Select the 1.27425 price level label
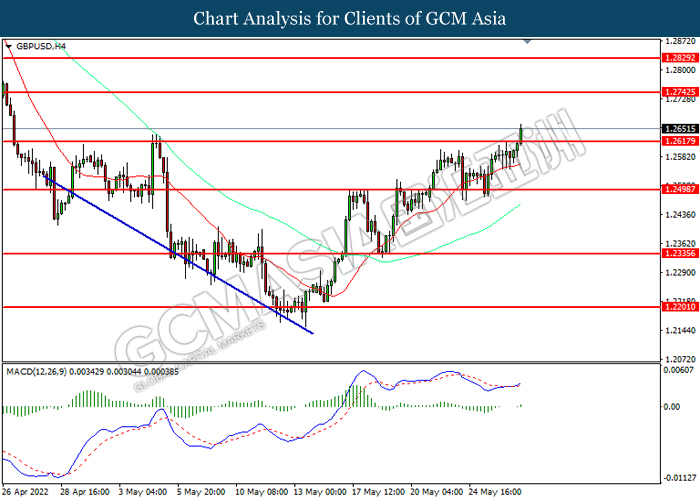Screen dimensions: 700x500 tap(680, 92)
